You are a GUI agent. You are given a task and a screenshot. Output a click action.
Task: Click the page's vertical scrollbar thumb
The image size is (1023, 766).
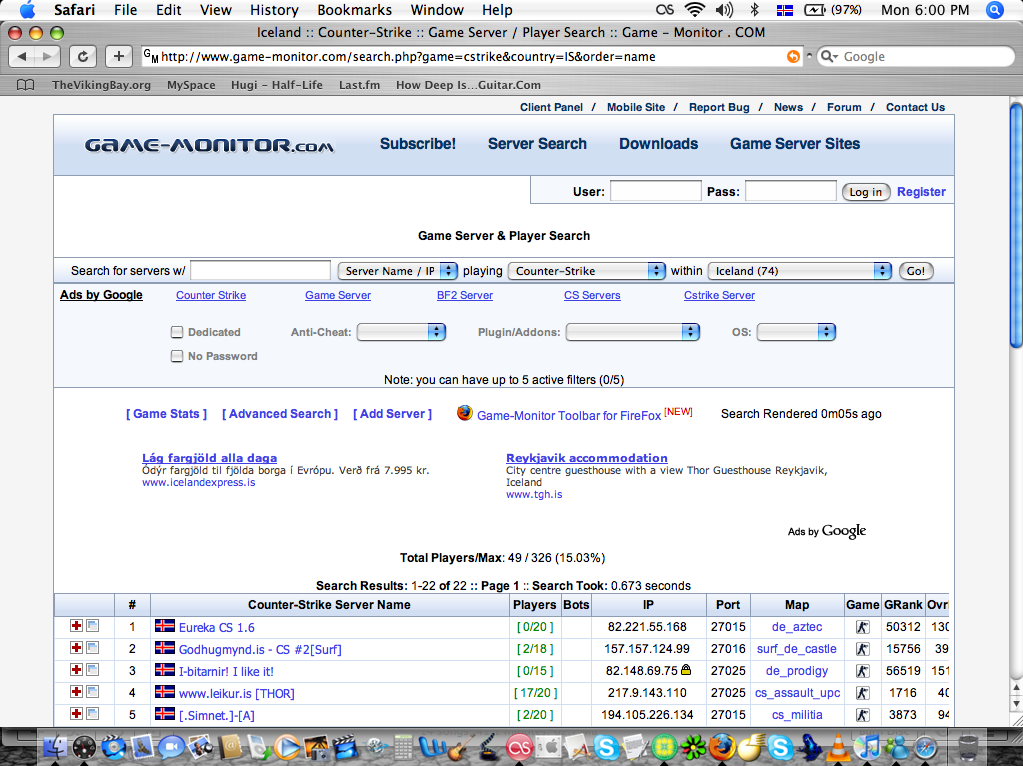point(1016,225)
